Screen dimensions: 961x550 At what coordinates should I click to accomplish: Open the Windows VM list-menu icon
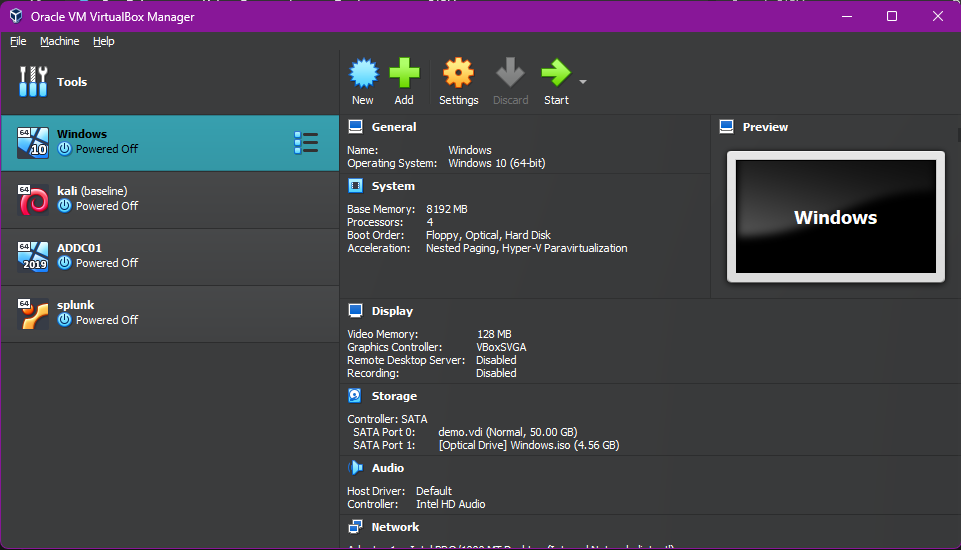point(306,143)
